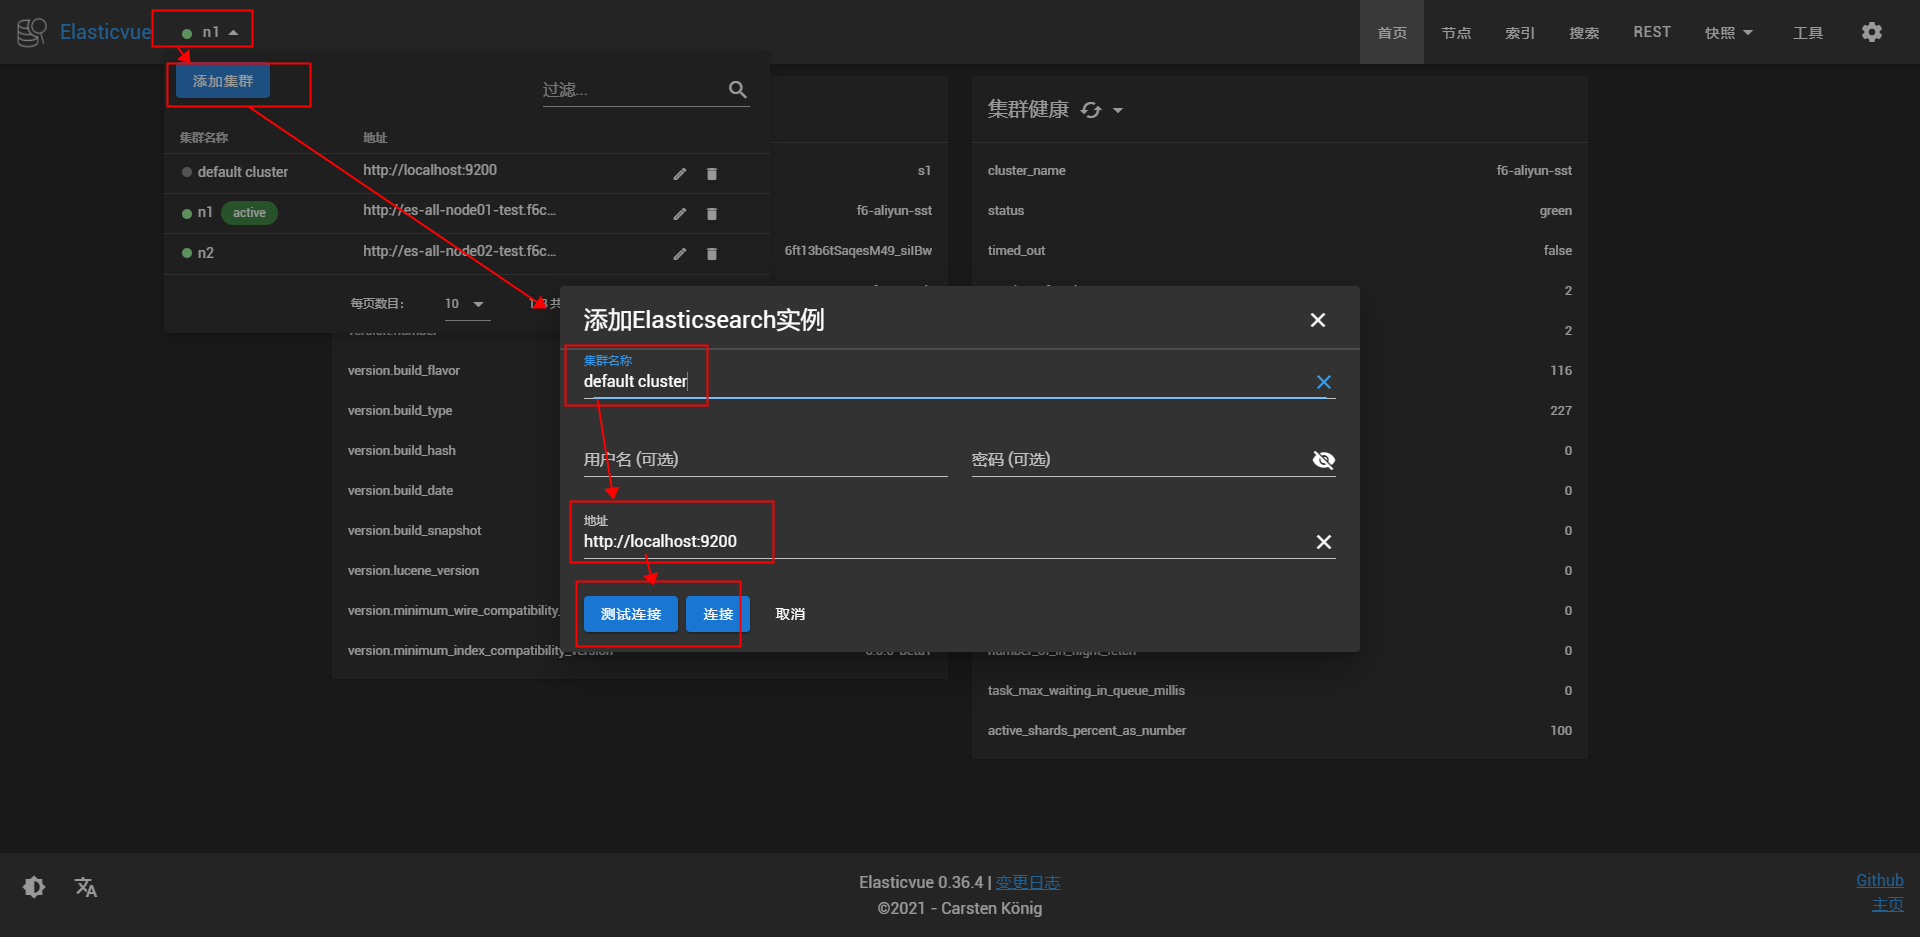Click the task_max_waiting_in_queue_millis row

[1280, 691]
